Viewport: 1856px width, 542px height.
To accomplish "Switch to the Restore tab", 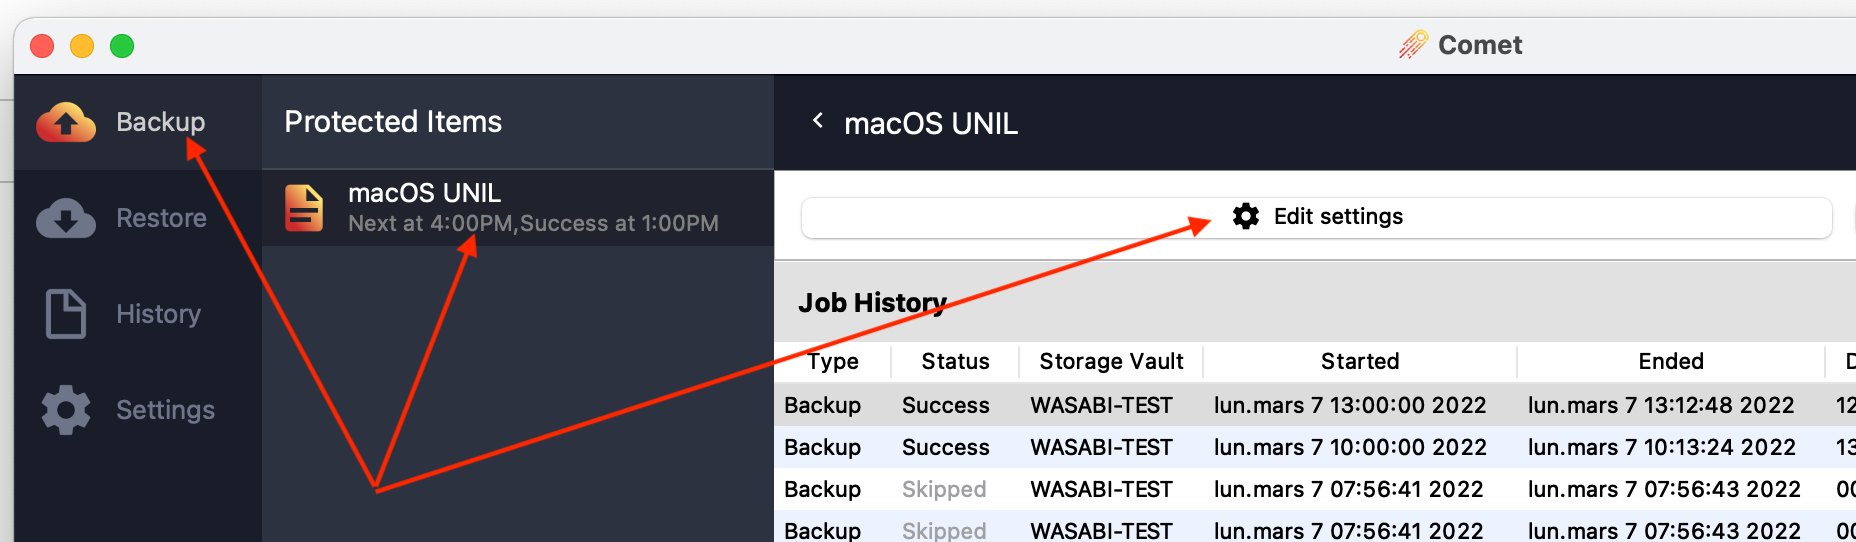I will 161,218.
